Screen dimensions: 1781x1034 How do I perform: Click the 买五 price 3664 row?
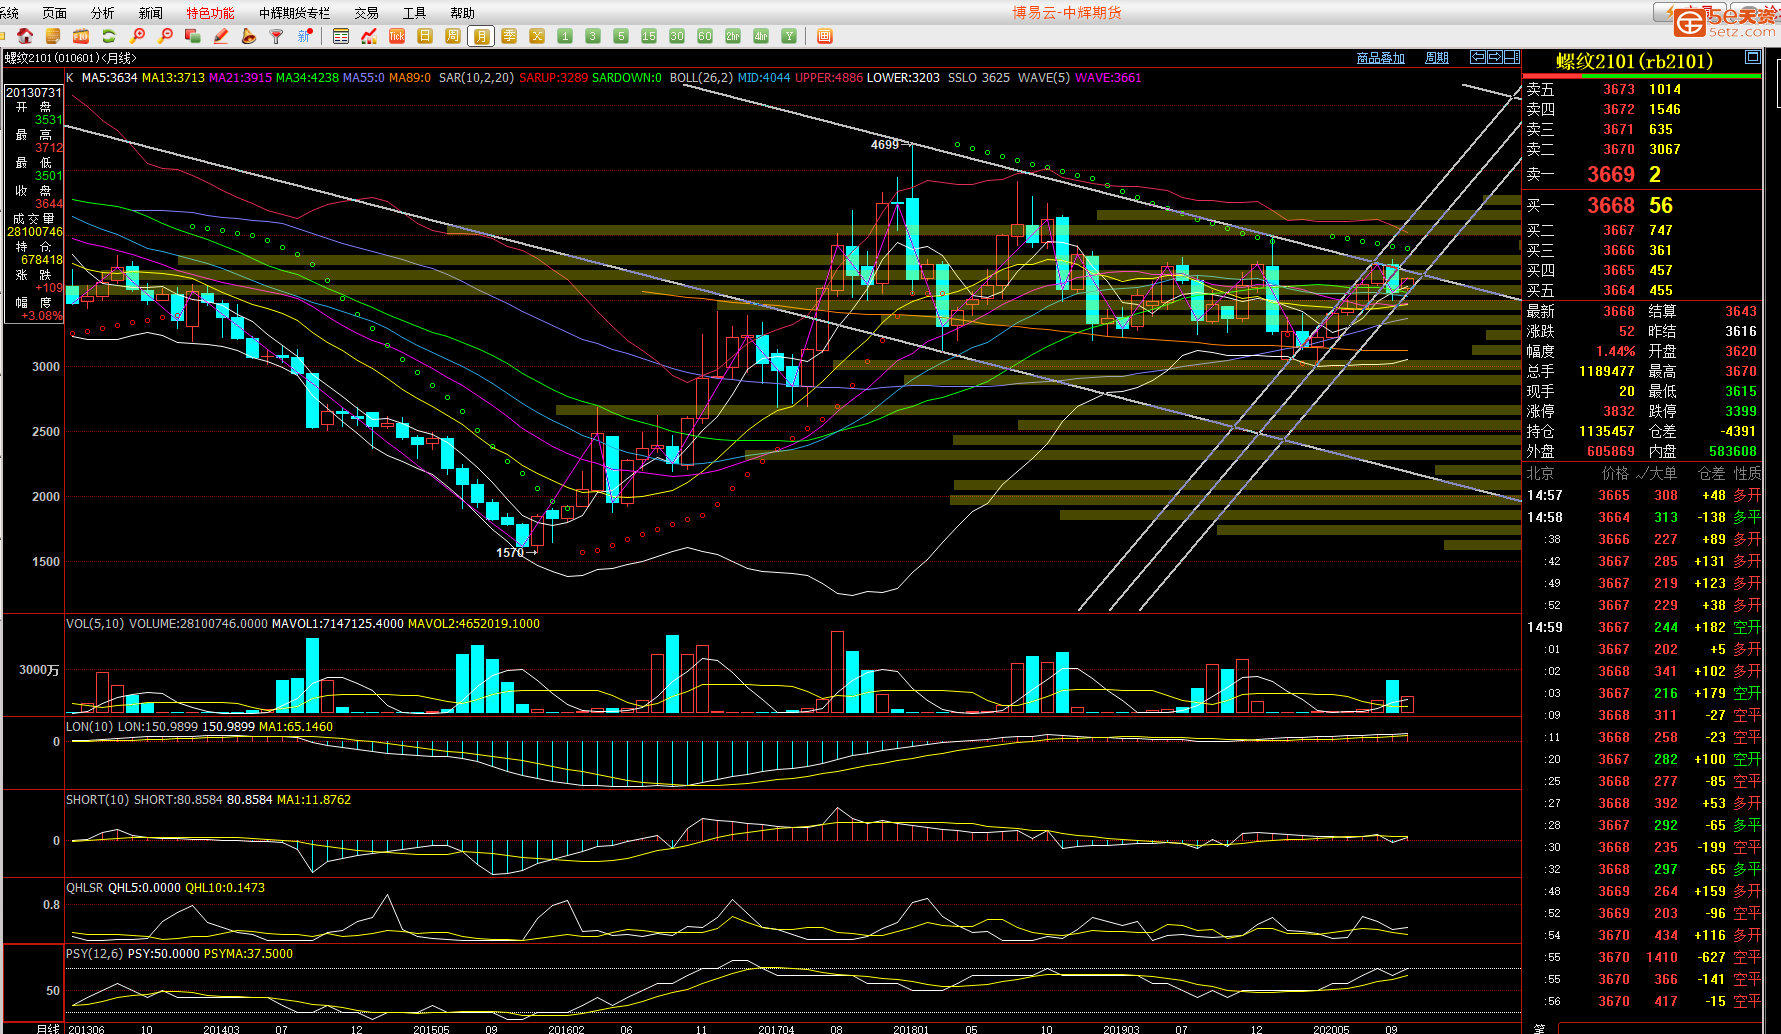(1642, 290)
